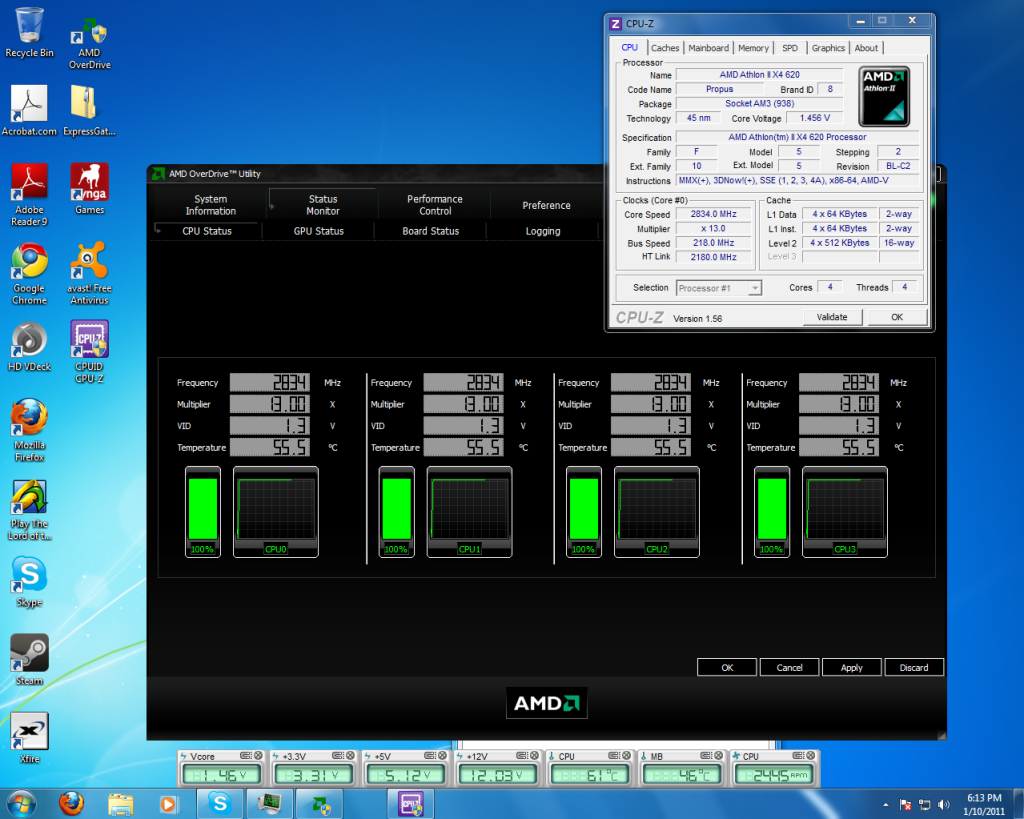Open the About tab in CPU-Z
This screenshot has height=819, width=1024.
tap(866, 48)
